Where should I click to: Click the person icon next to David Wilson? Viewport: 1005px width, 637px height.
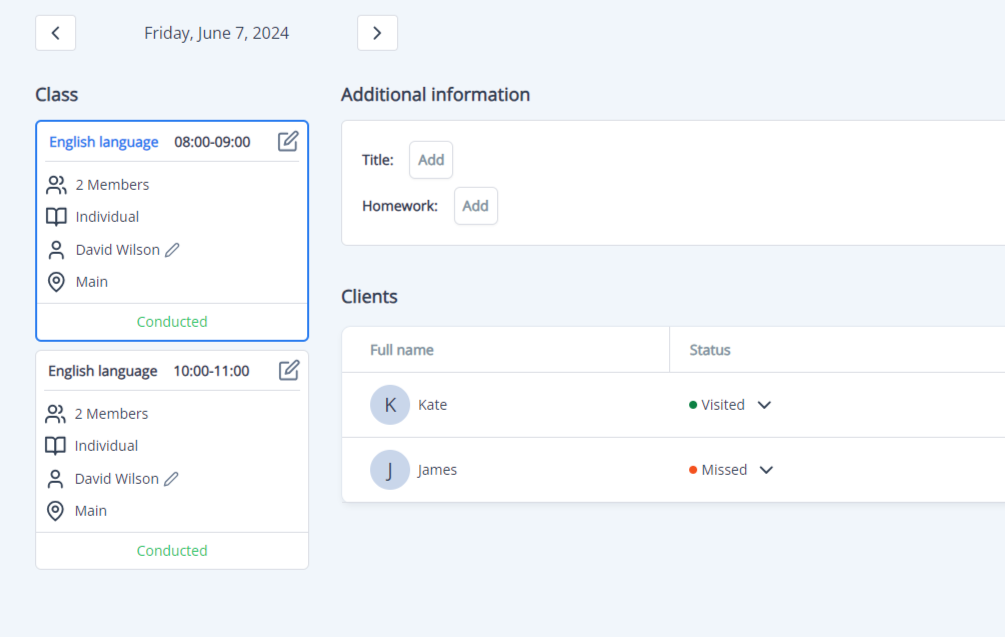point(56,249)
